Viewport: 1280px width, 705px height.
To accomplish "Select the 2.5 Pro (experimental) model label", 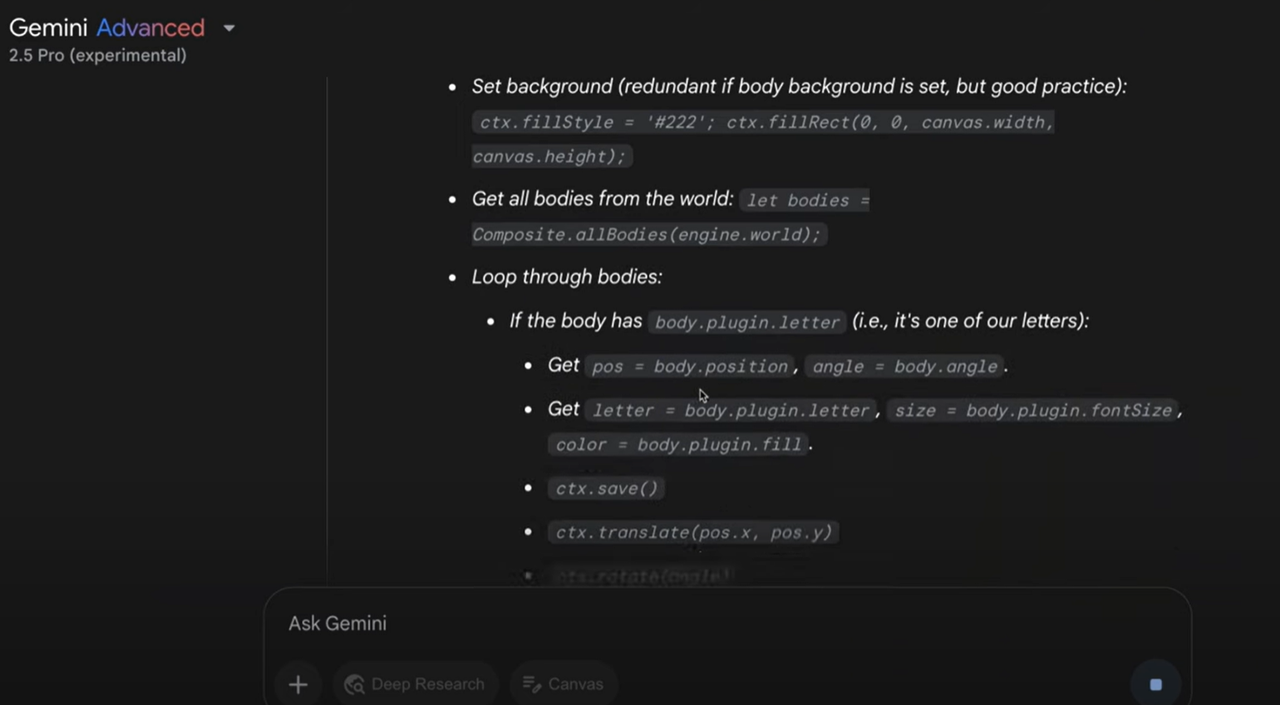I will tap(98, 55).
